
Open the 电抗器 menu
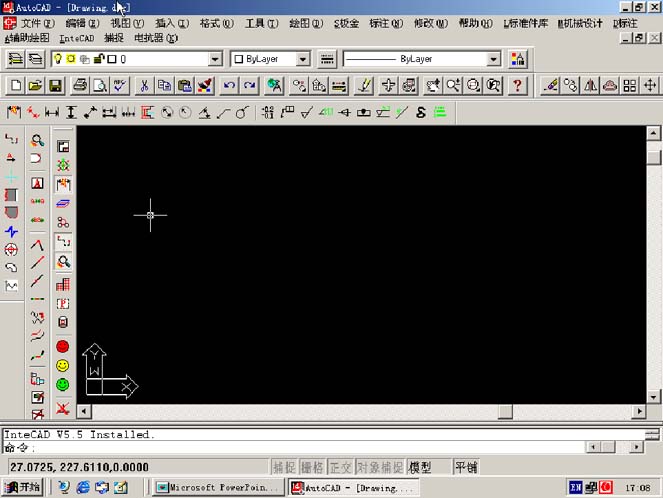tap(156, 38)
